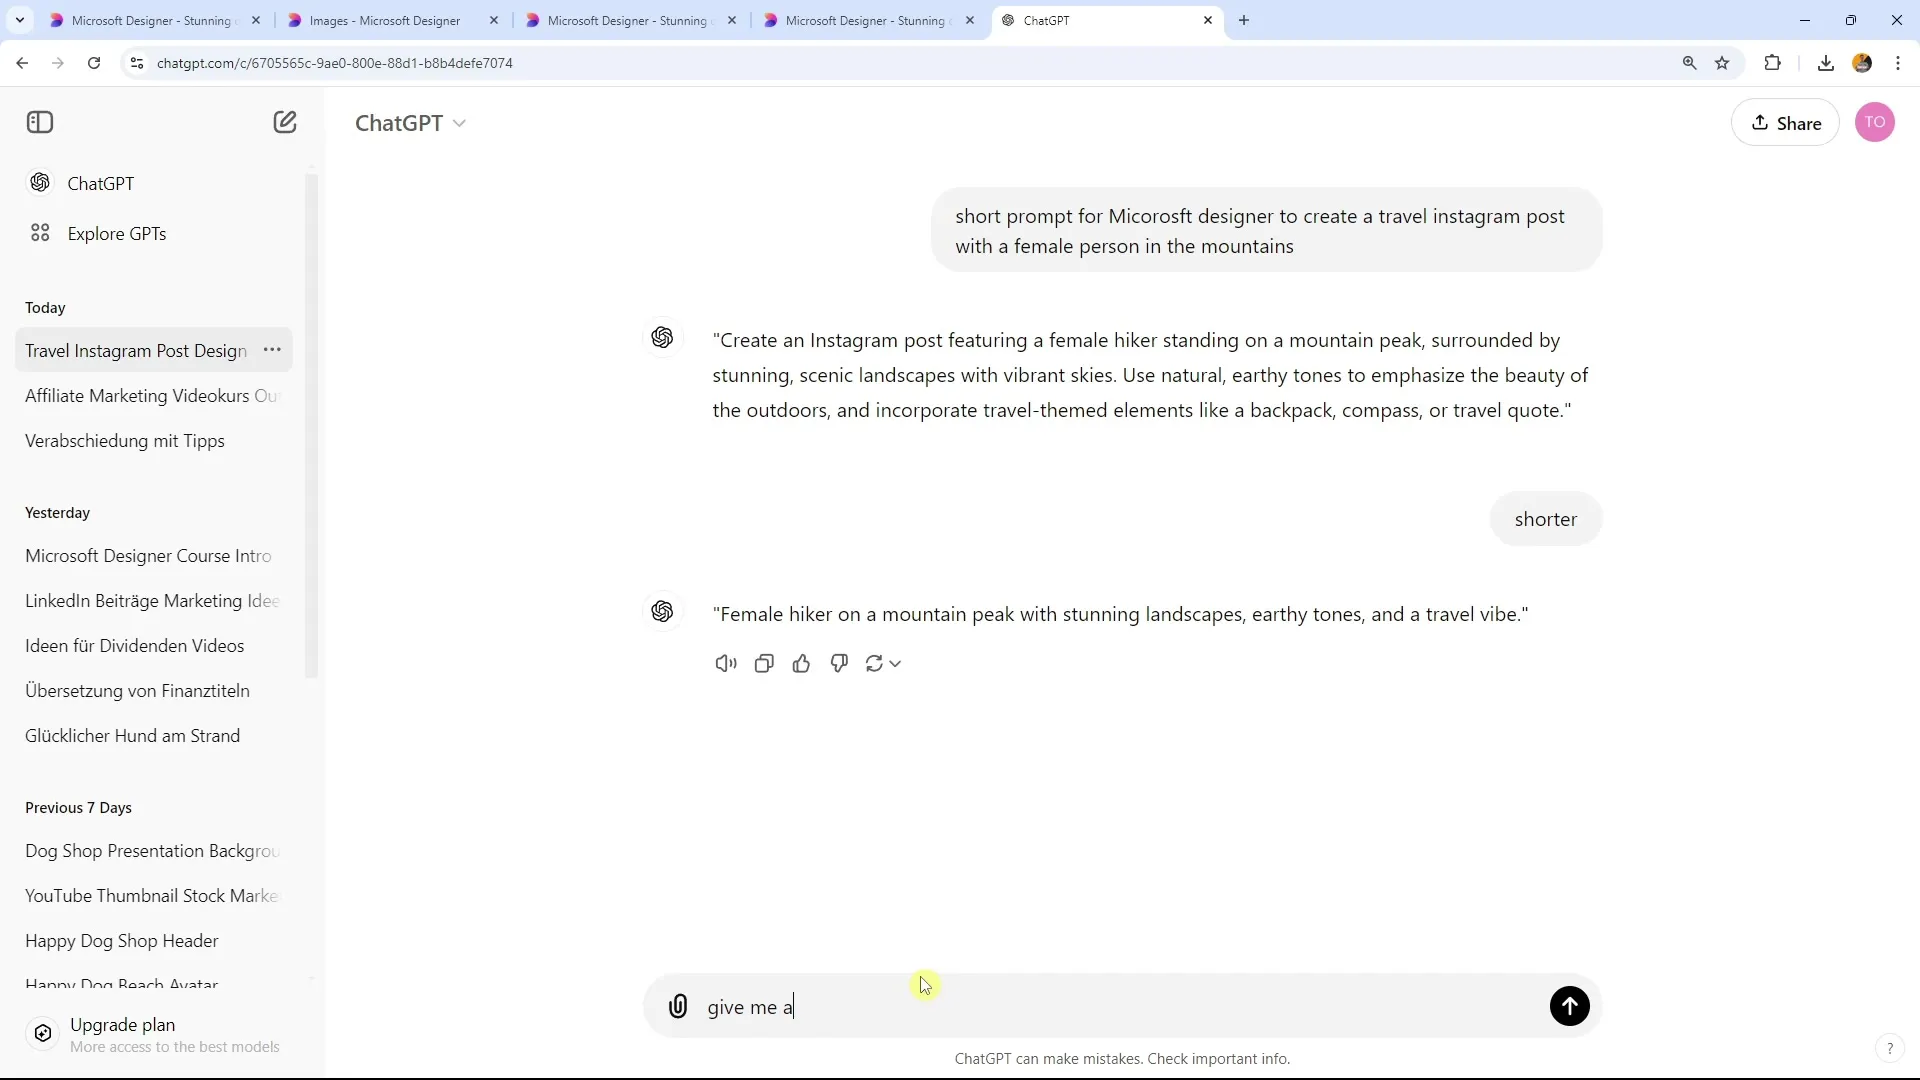Close the active ChatGPT browser tab

1208,20
